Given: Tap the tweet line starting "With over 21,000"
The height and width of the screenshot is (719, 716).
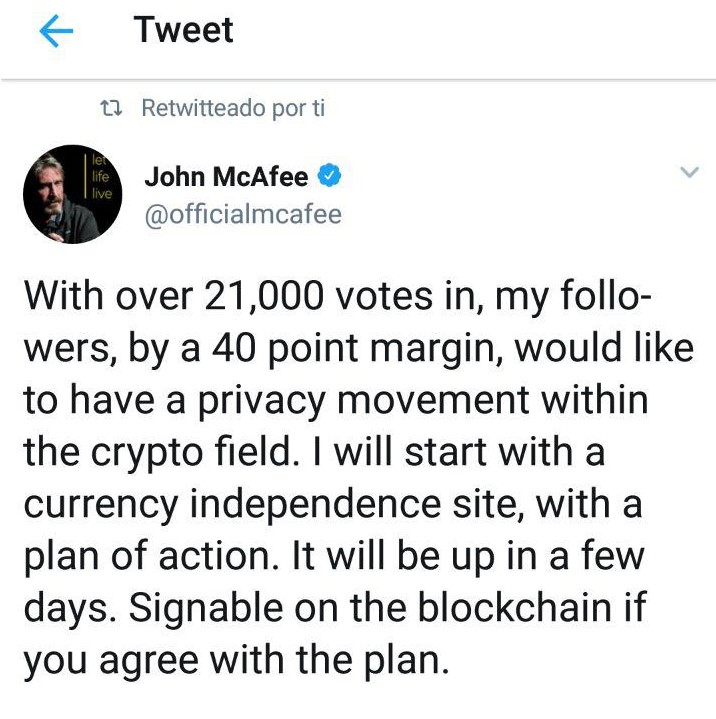Looking at the screenshot, I should coord(337,297).
